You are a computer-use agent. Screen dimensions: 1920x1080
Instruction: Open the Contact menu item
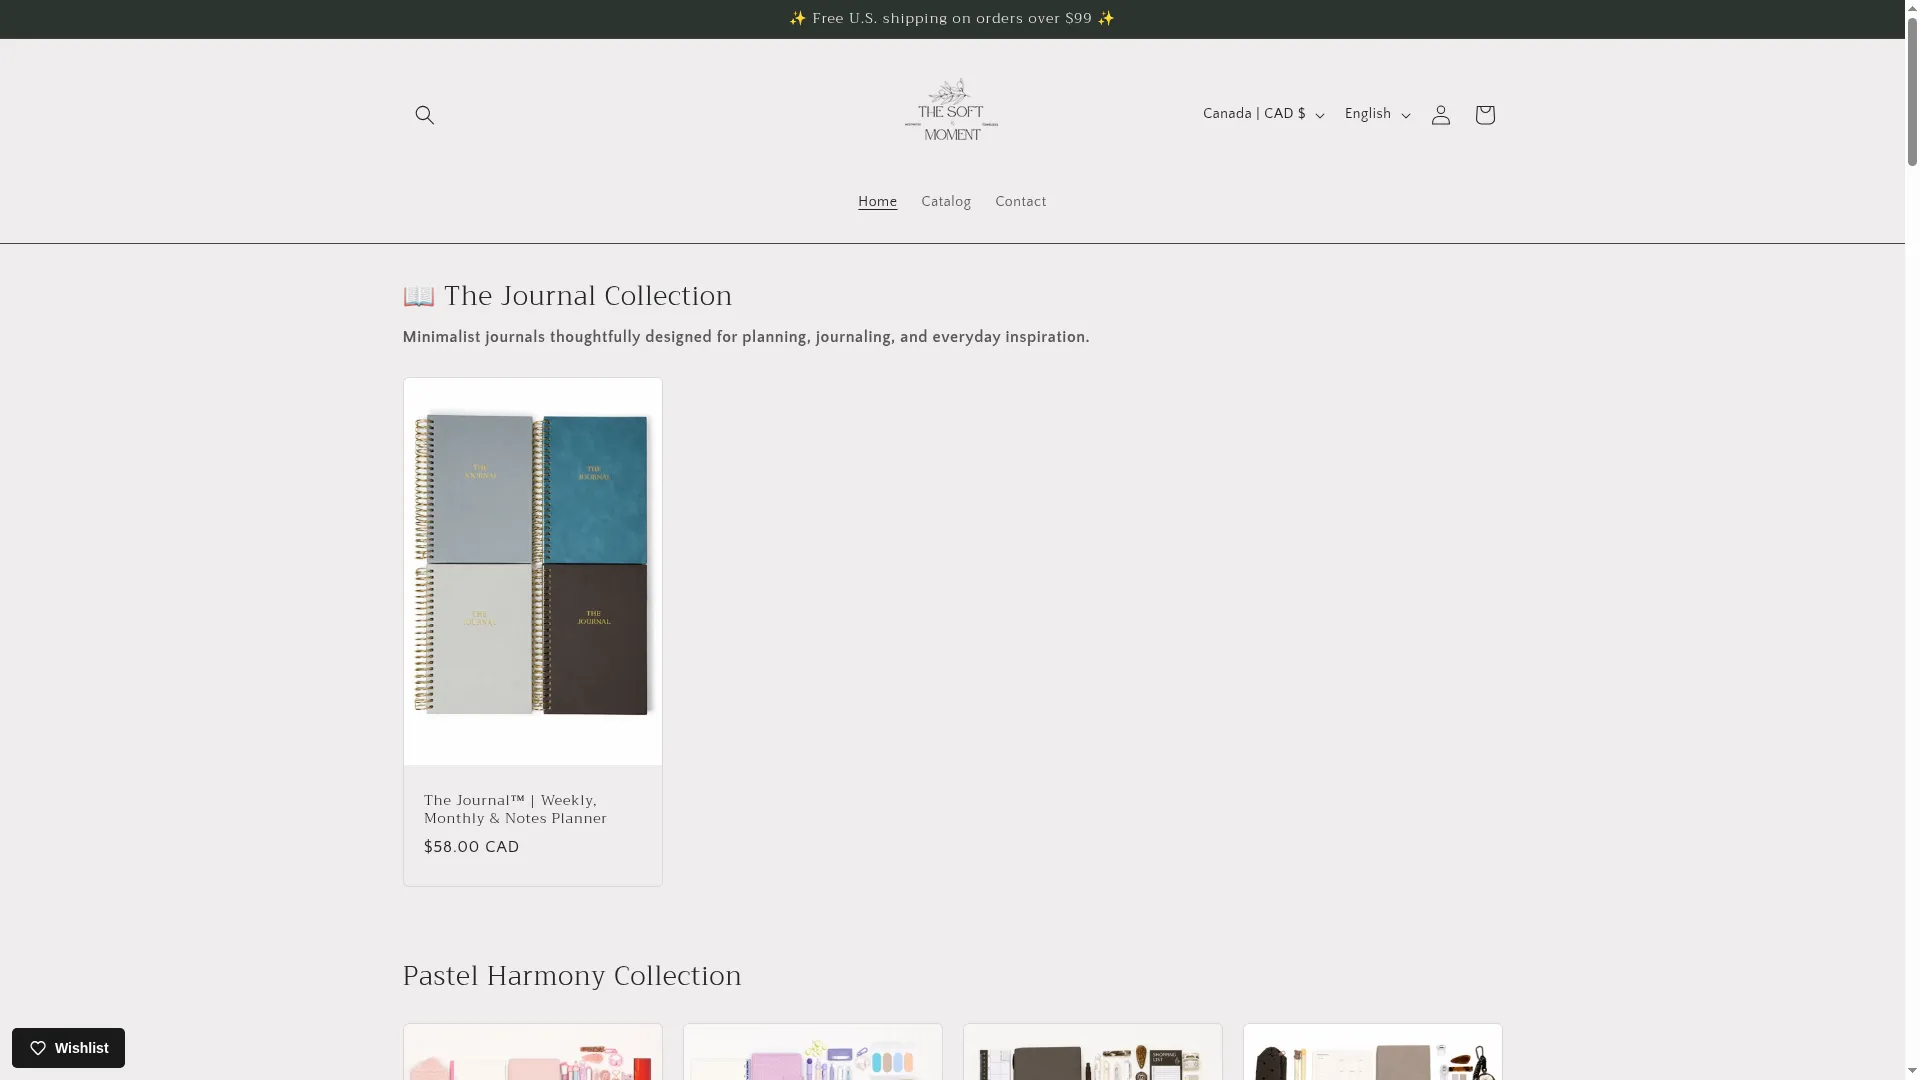(x=1020, y=202)
